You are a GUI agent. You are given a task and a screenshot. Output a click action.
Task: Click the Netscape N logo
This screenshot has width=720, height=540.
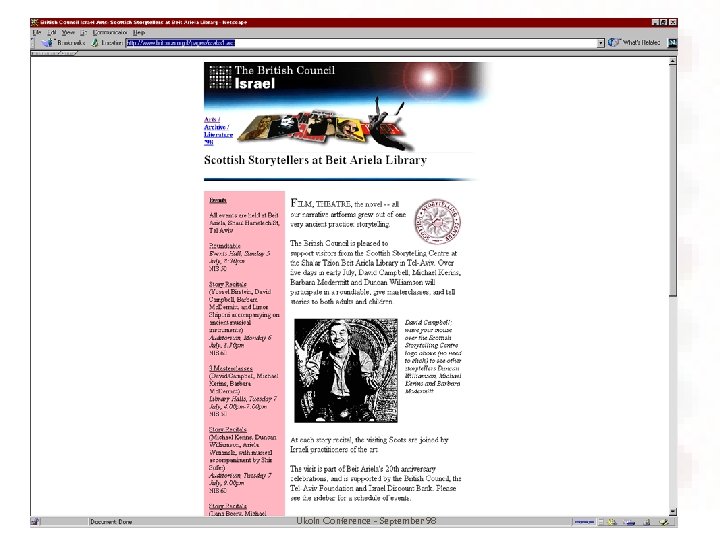pyautogui.click(x=672, y=43)
